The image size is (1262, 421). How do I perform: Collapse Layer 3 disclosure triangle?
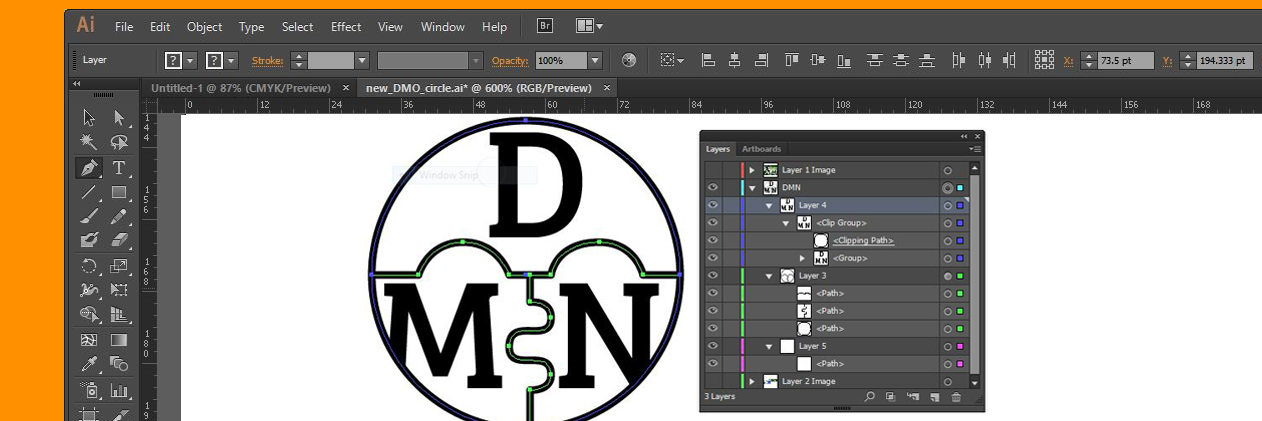click(769, 275)
